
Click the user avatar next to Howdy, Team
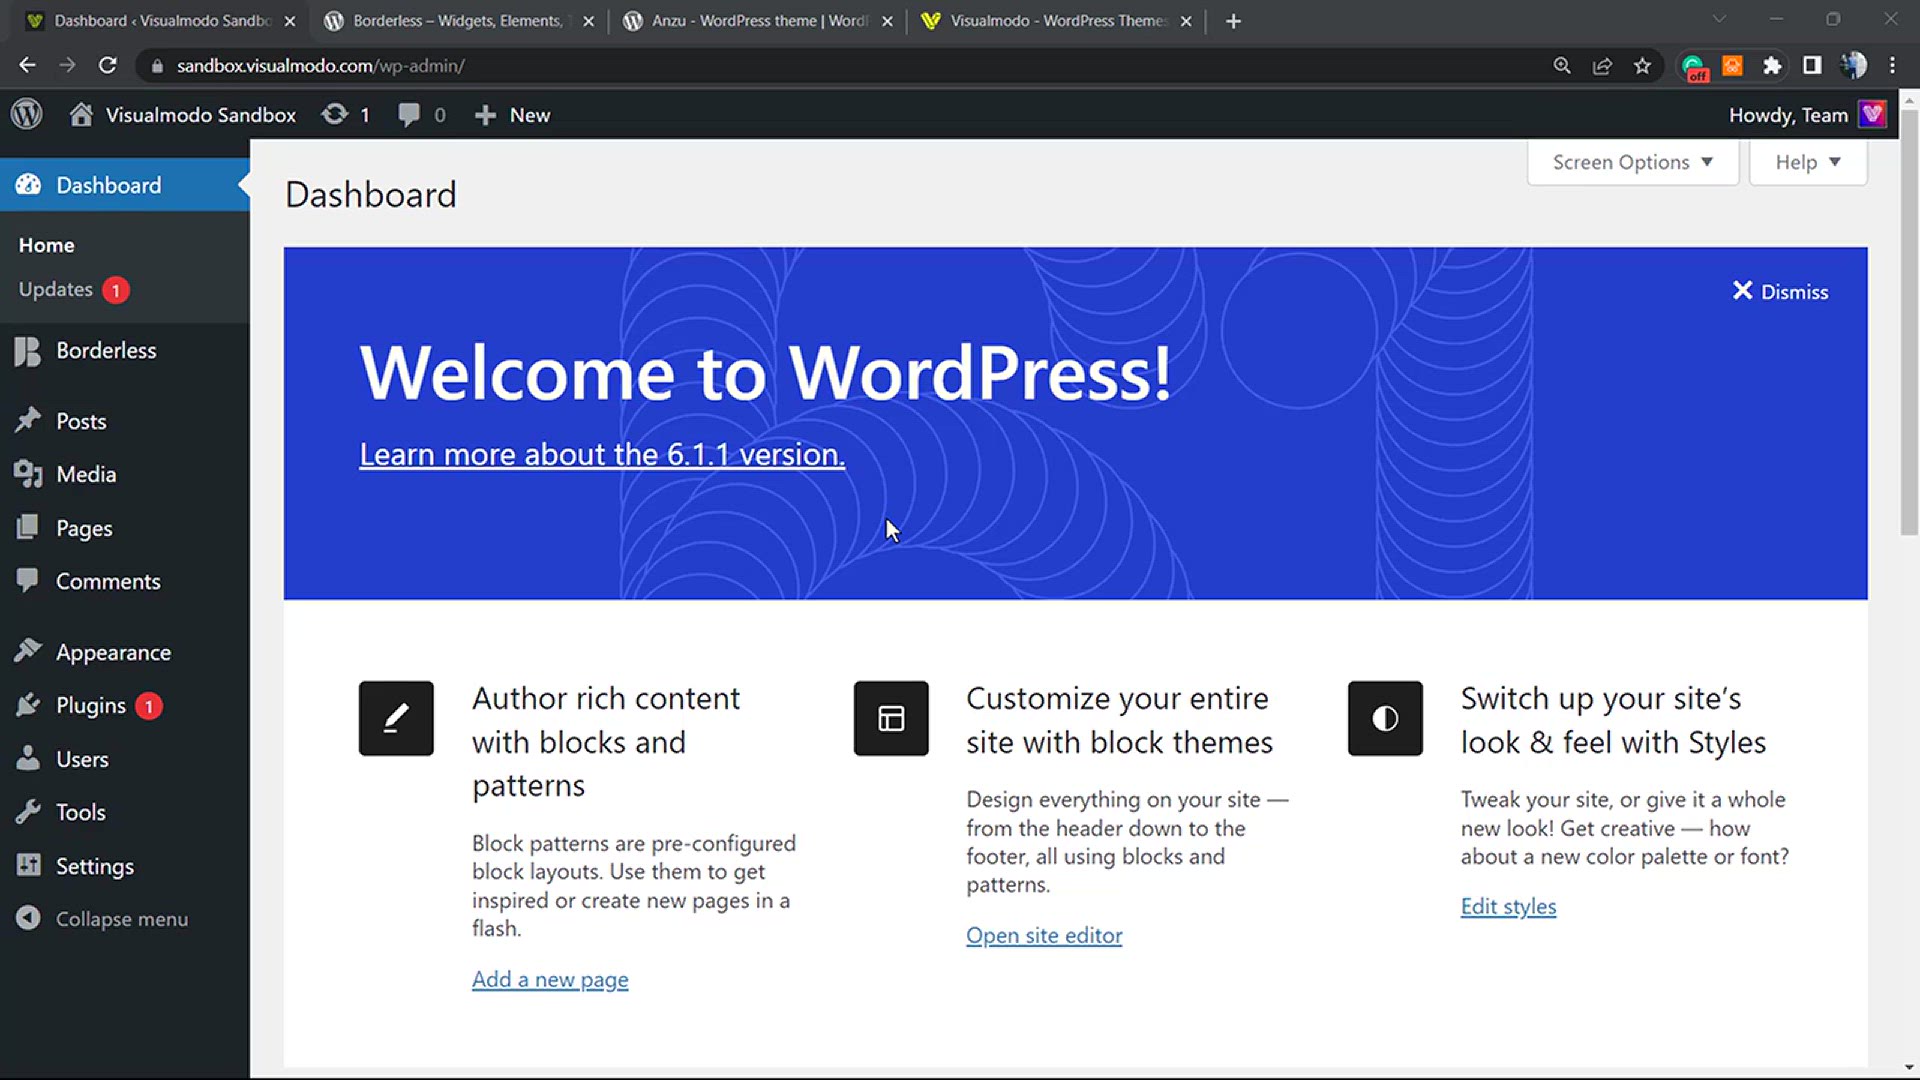point(1872,115)
